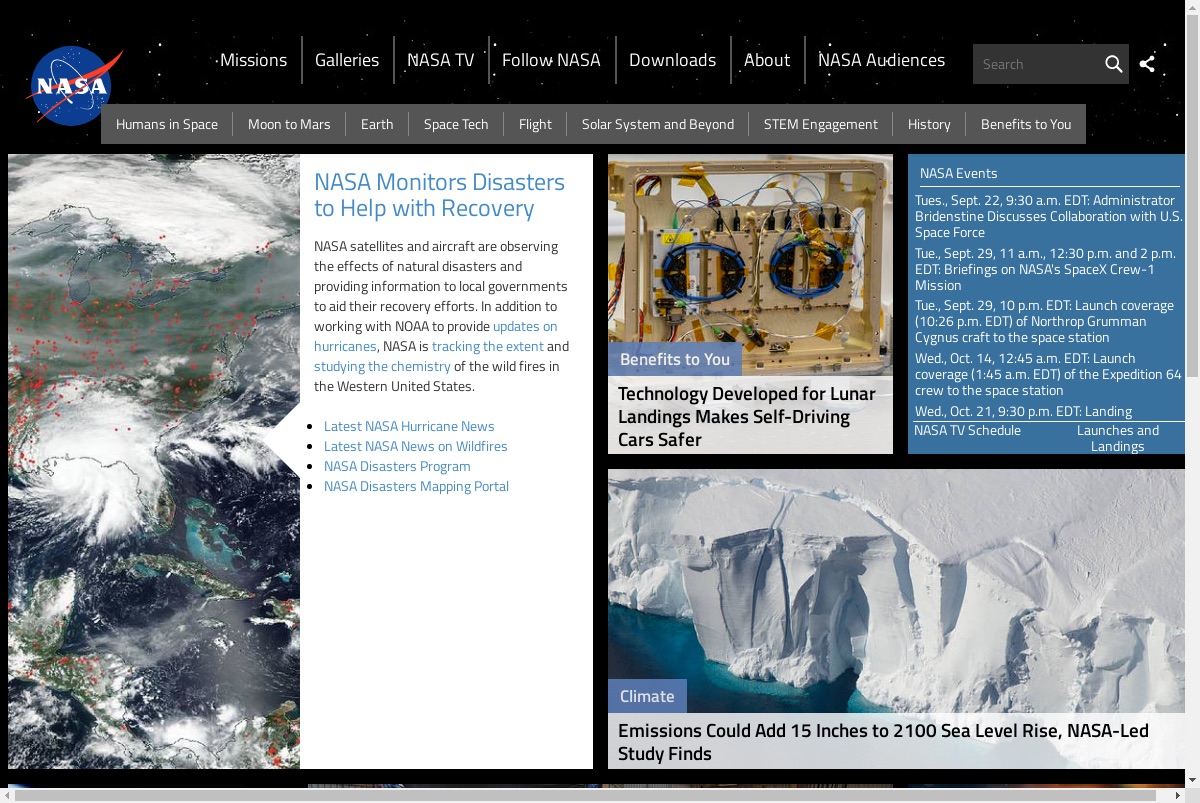Open the self-driving cars article headline

pos(747,416)
